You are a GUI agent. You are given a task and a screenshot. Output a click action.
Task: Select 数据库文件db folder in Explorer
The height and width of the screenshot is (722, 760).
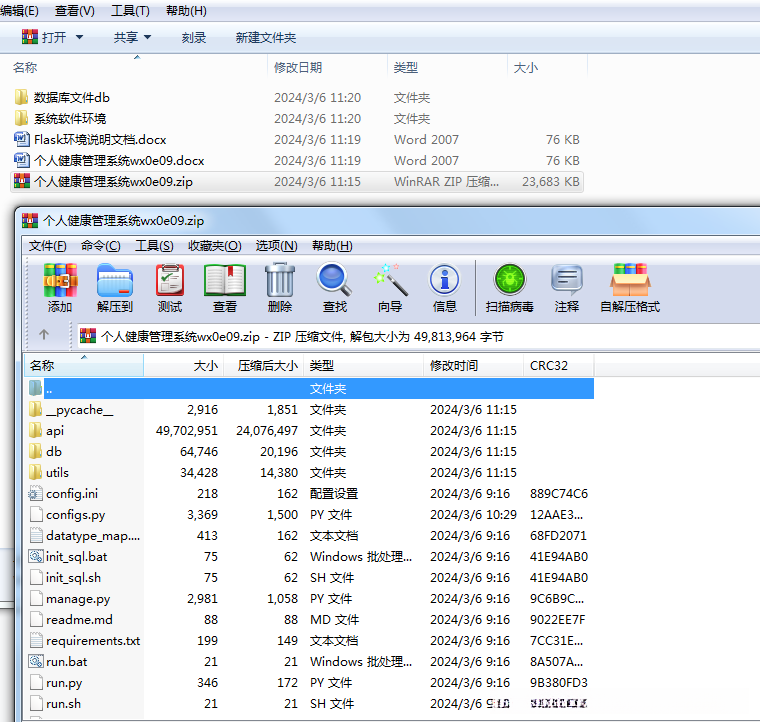72,98
